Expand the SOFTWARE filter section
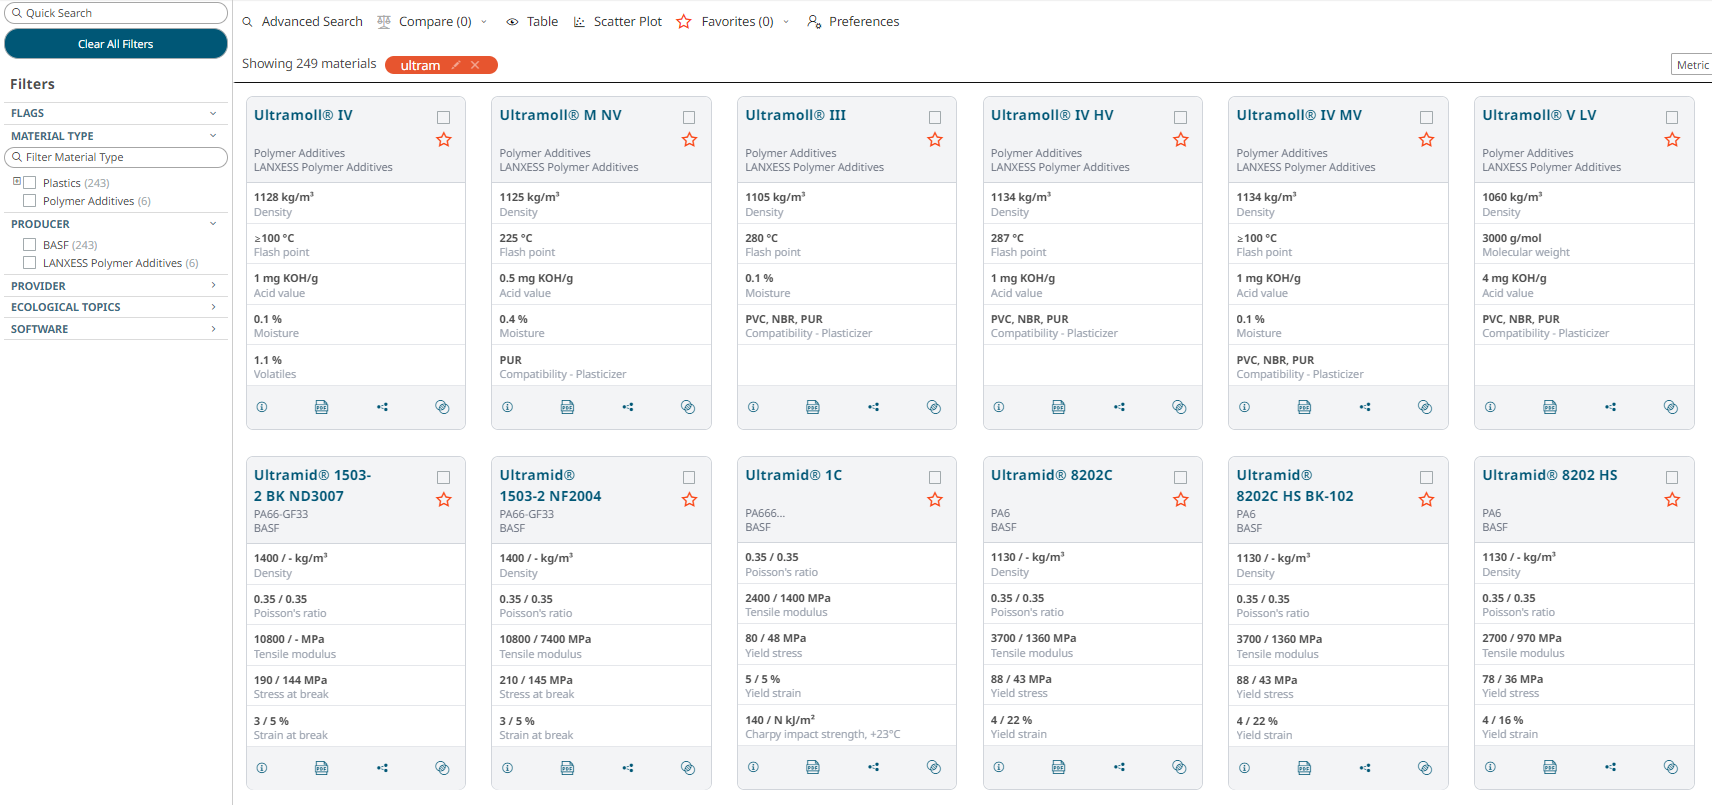This screenshot has height=805, width=1712. [x=213, y=329]
